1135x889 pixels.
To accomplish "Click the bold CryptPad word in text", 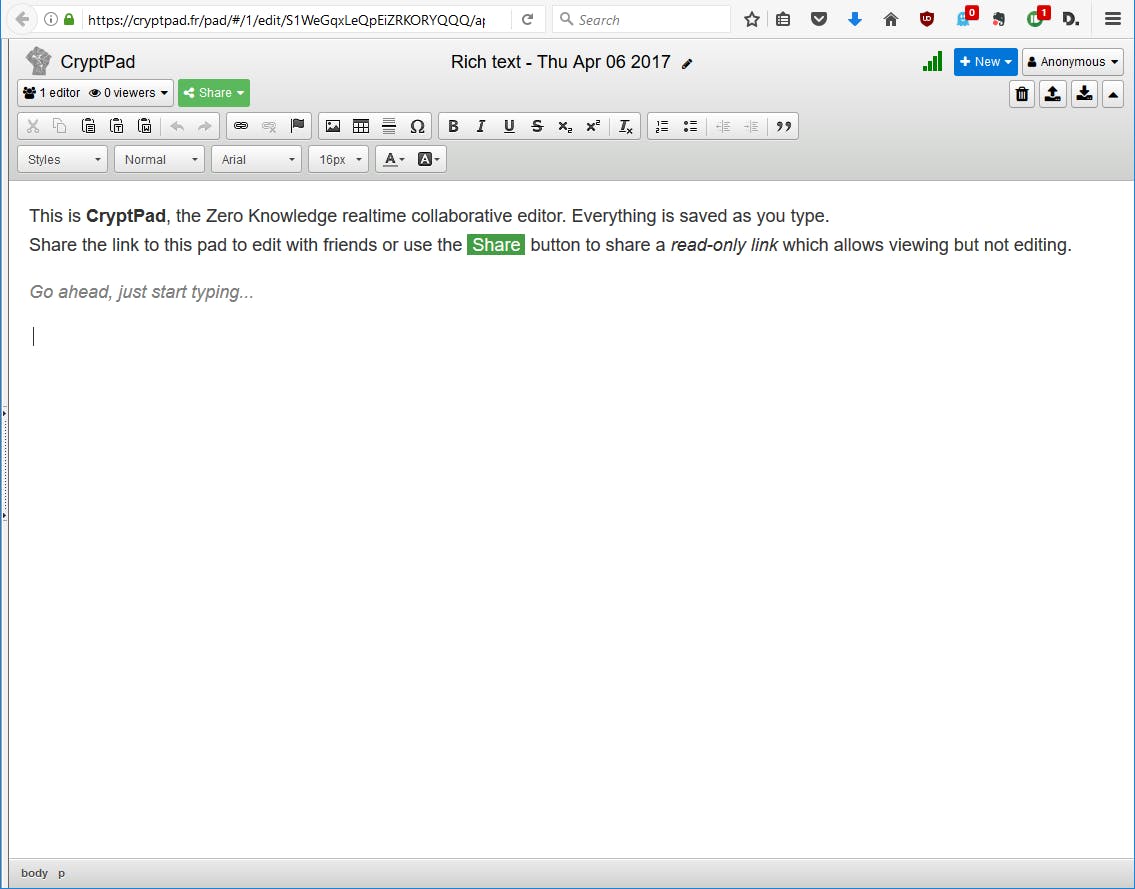I will 126,216.
